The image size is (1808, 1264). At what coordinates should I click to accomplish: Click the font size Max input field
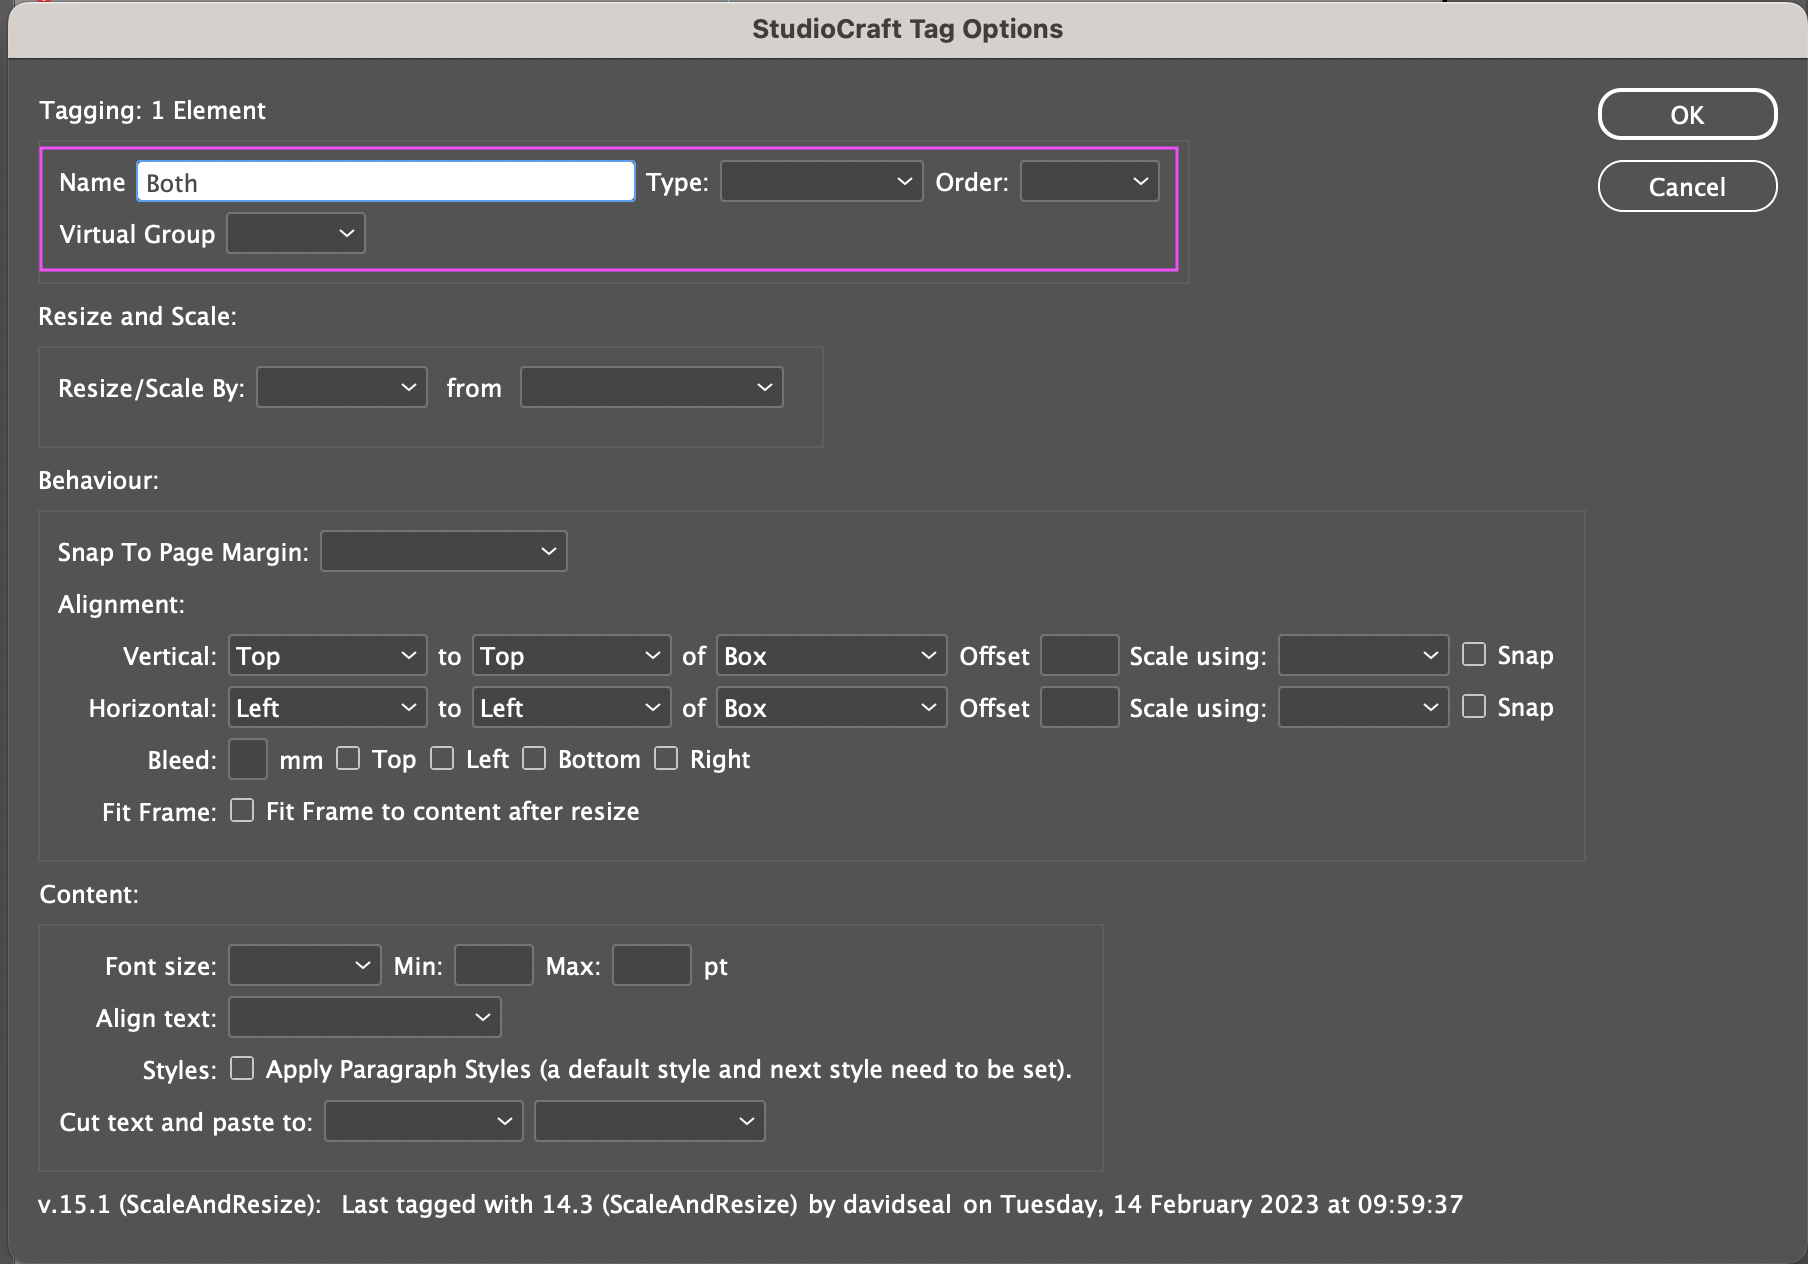pos(652,966)
